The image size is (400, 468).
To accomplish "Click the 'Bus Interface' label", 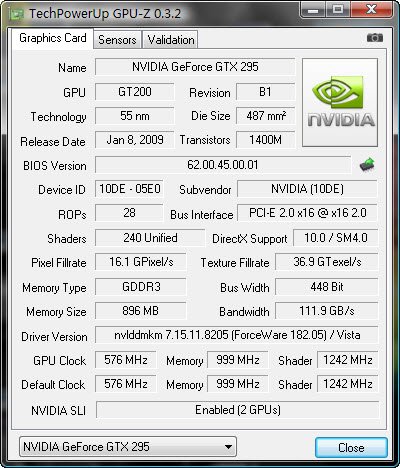I will point(202,215).
